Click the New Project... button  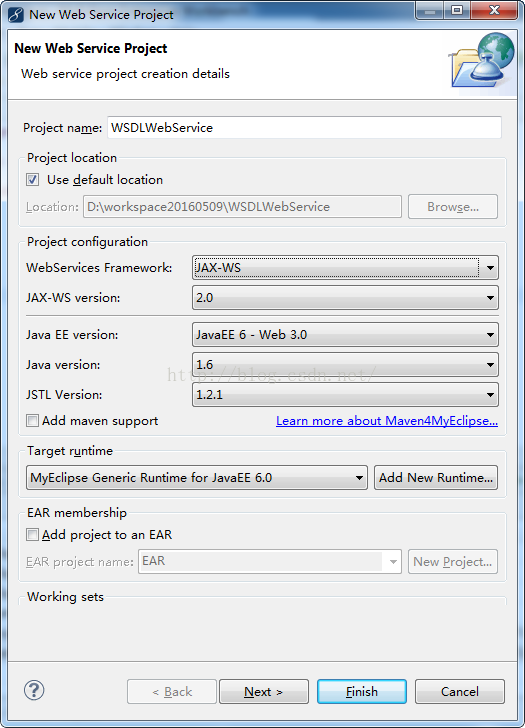point(453,562)
